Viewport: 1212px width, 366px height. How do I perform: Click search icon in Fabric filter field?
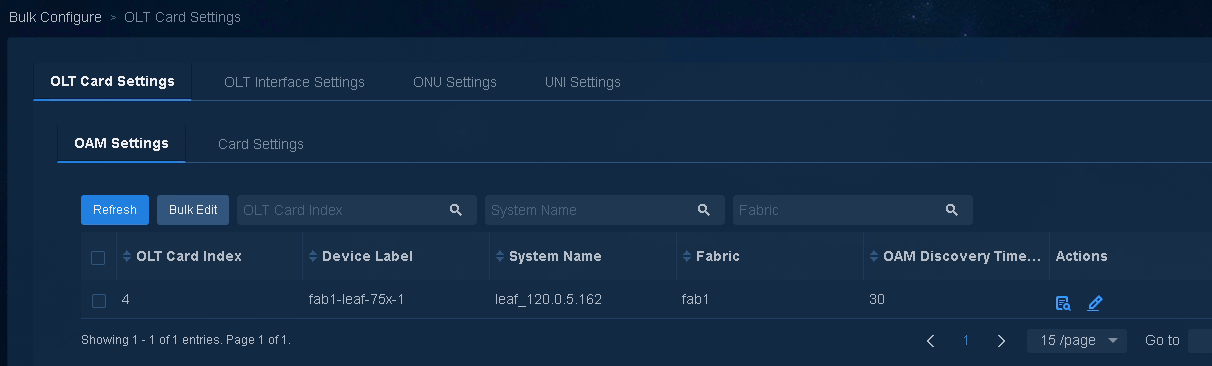coord(952,210)
